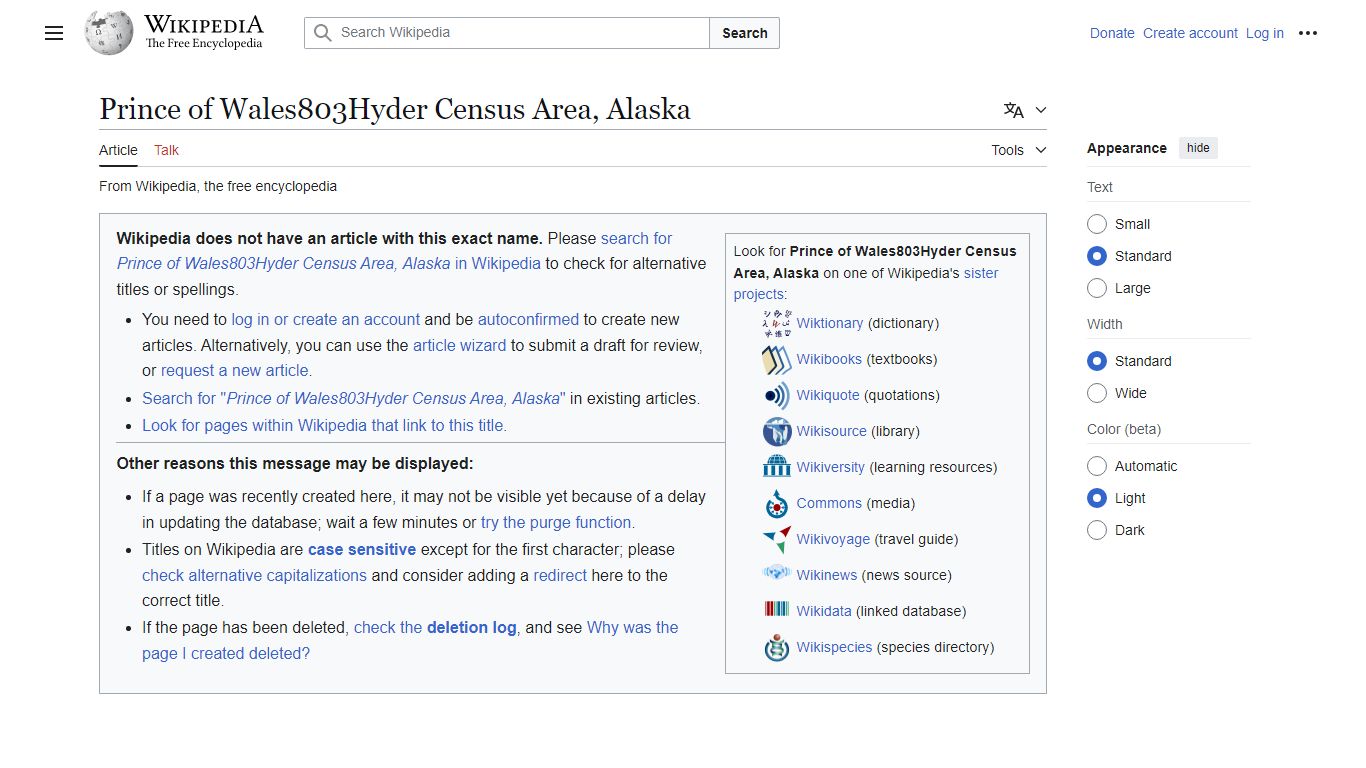Screen dimensions: 1366x768
Task: Open the Wikinews news source link
Action: tap(827, 575)
